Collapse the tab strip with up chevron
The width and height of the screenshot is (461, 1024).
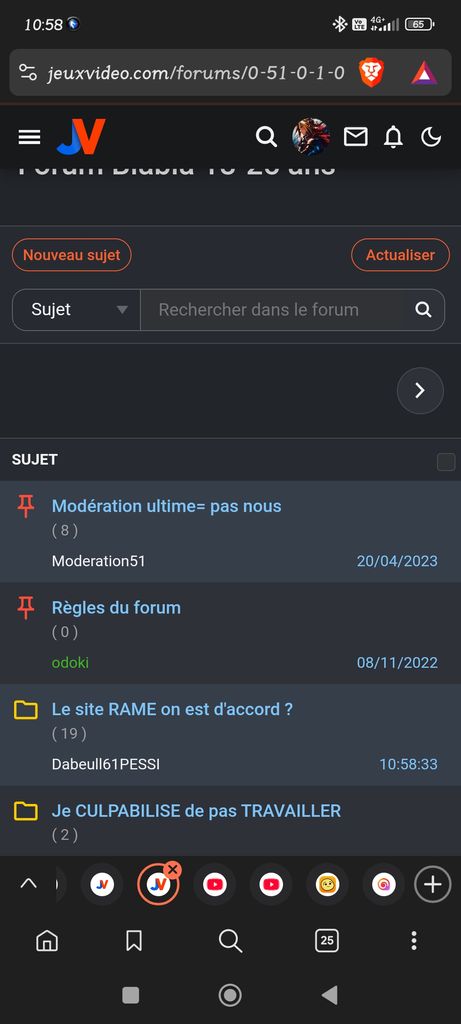pyautogui.click(x=29, y=884)
